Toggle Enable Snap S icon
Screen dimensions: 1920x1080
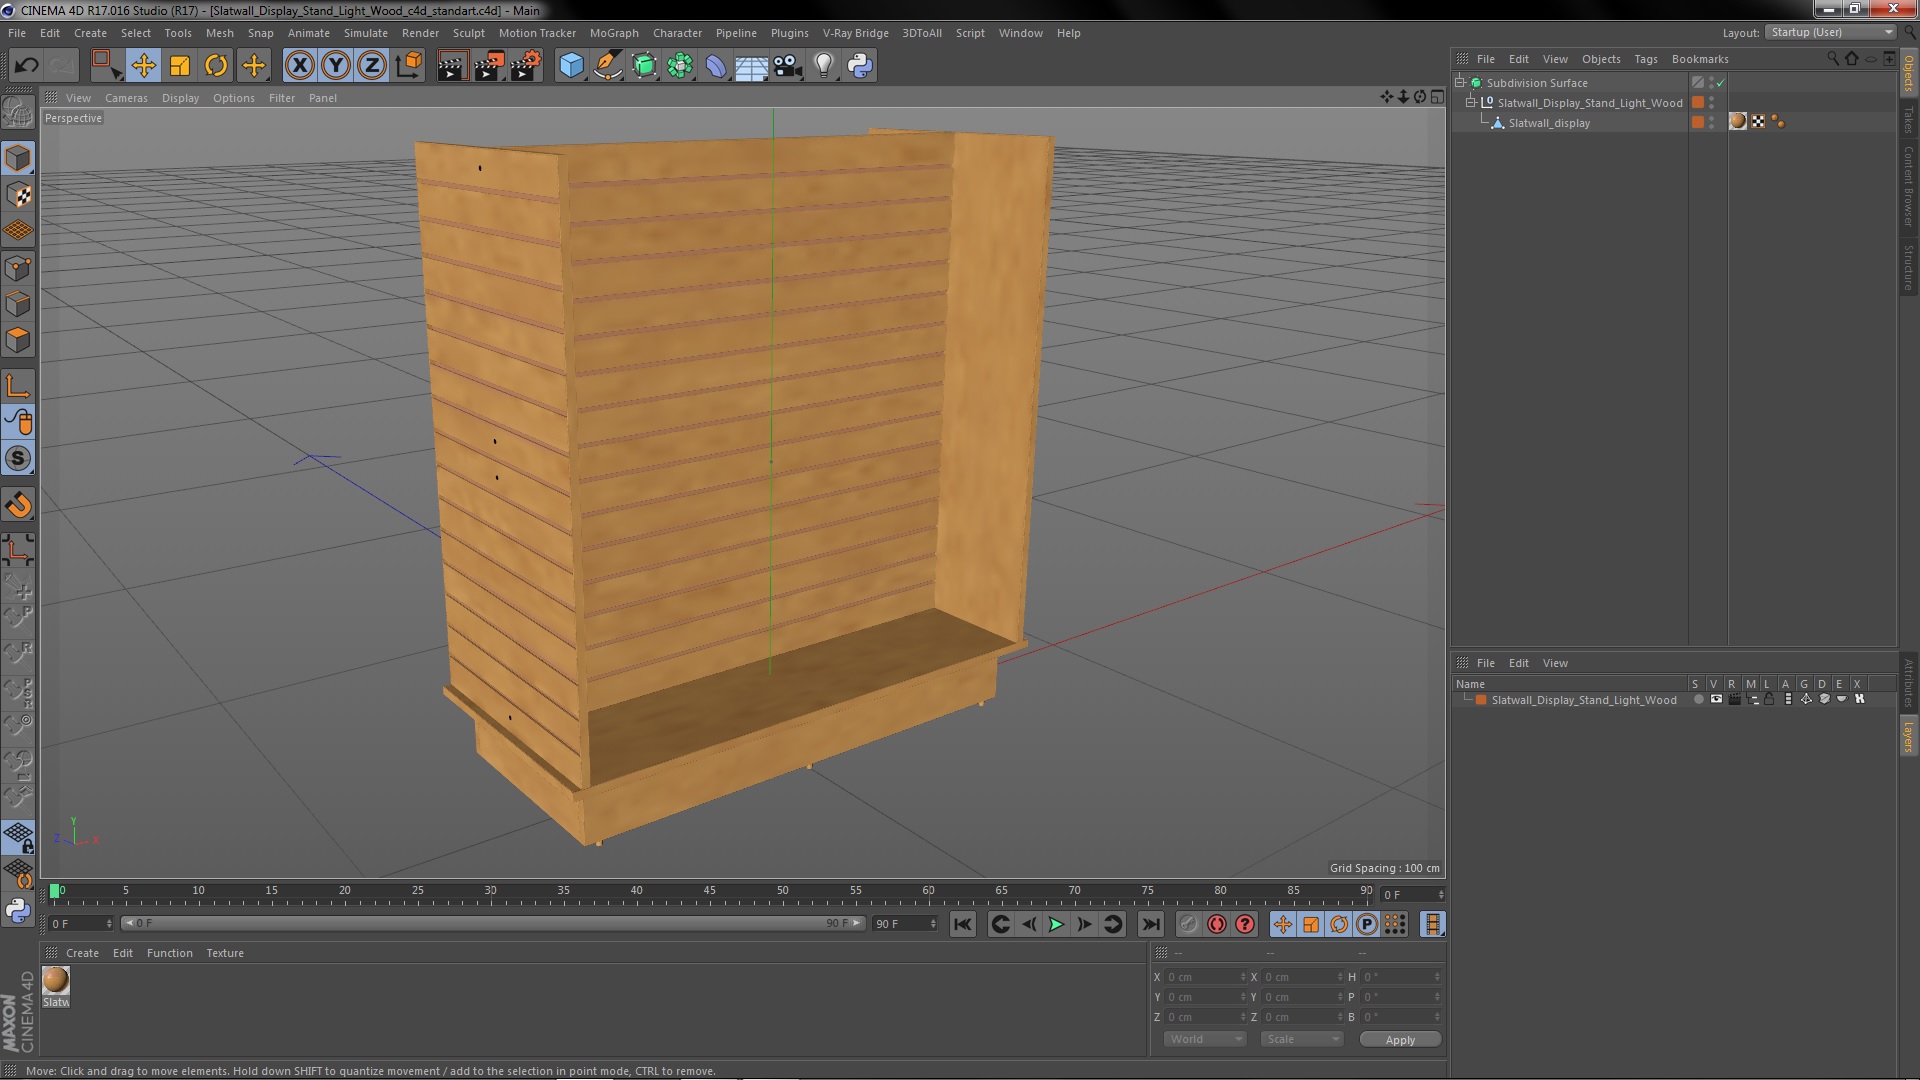(x=18, y=459)
